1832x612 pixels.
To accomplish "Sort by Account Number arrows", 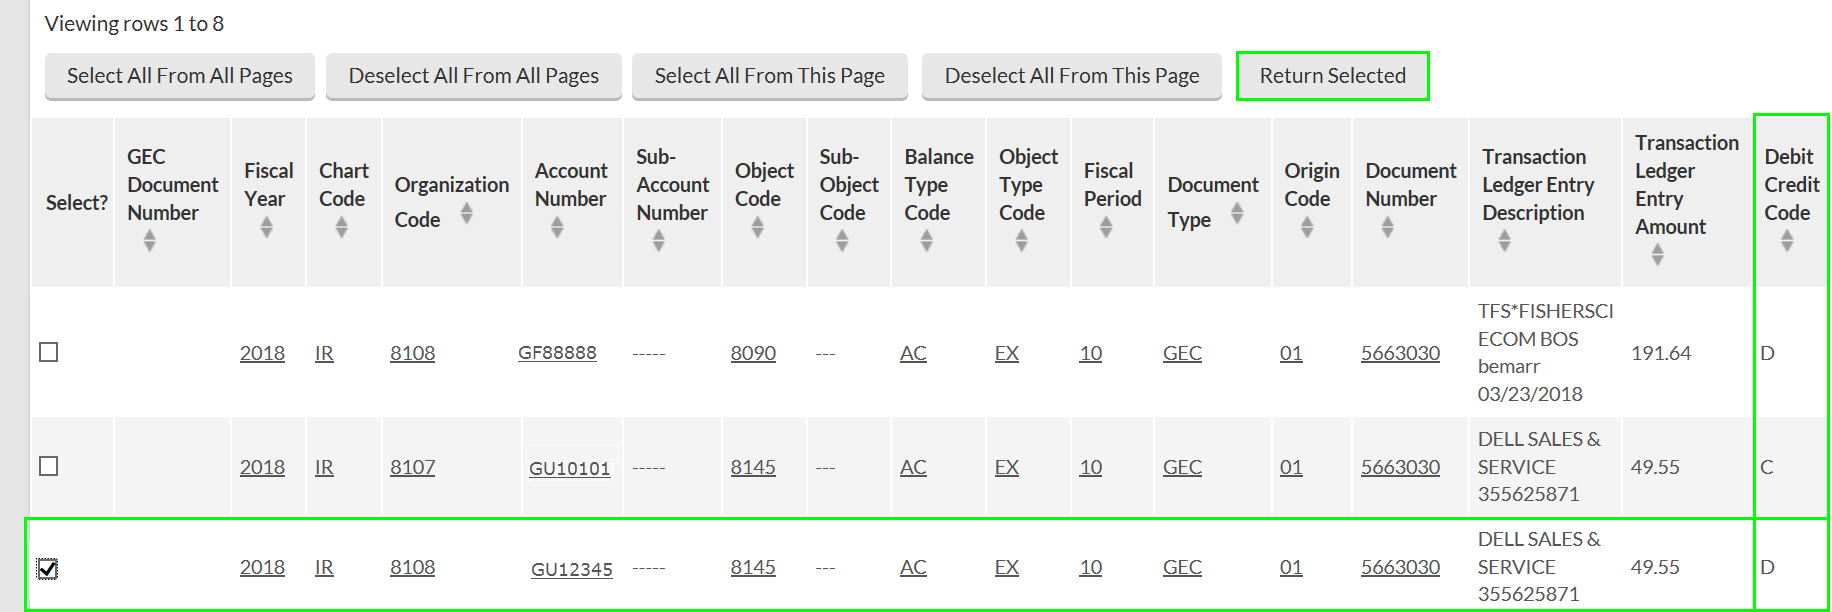I will coord(557,228).
